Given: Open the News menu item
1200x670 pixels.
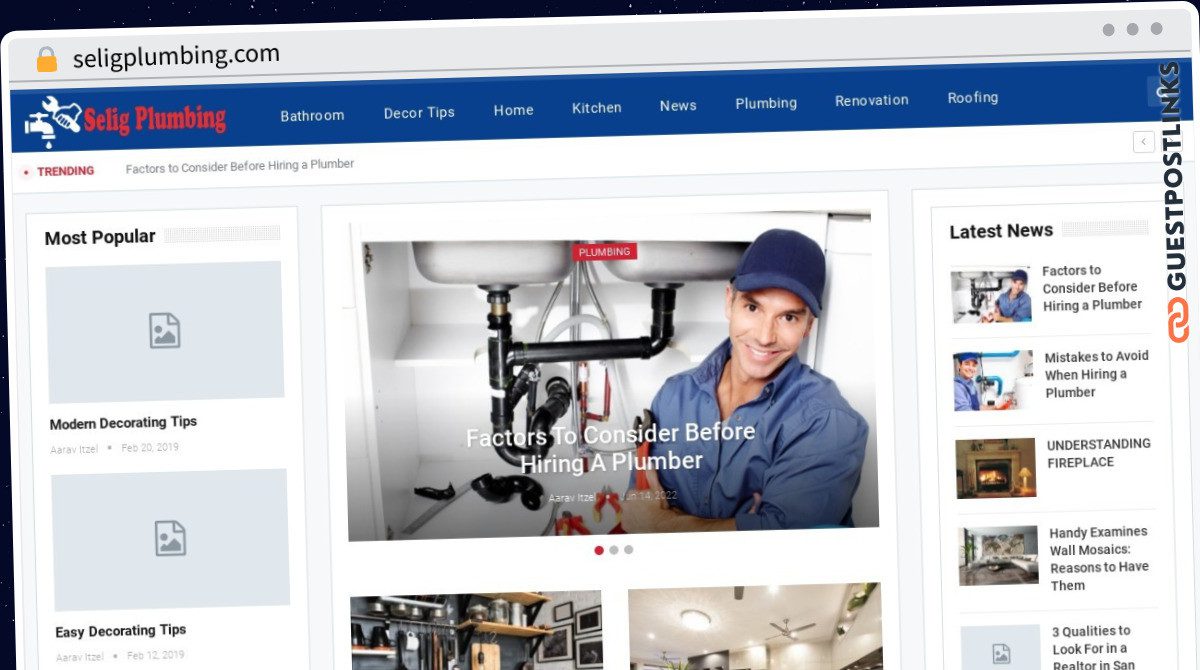Looking at the screenshot, I should (x=678, y=105).
